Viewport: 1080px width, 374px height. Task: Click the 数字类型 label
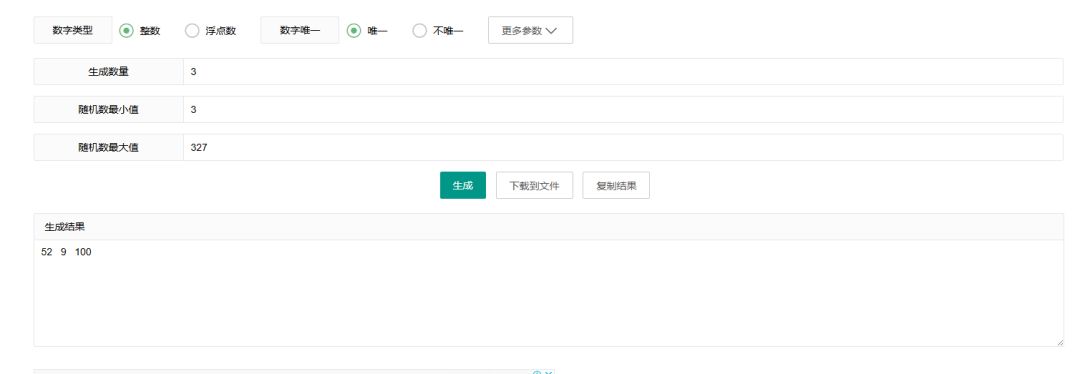[x=73, y=30]
